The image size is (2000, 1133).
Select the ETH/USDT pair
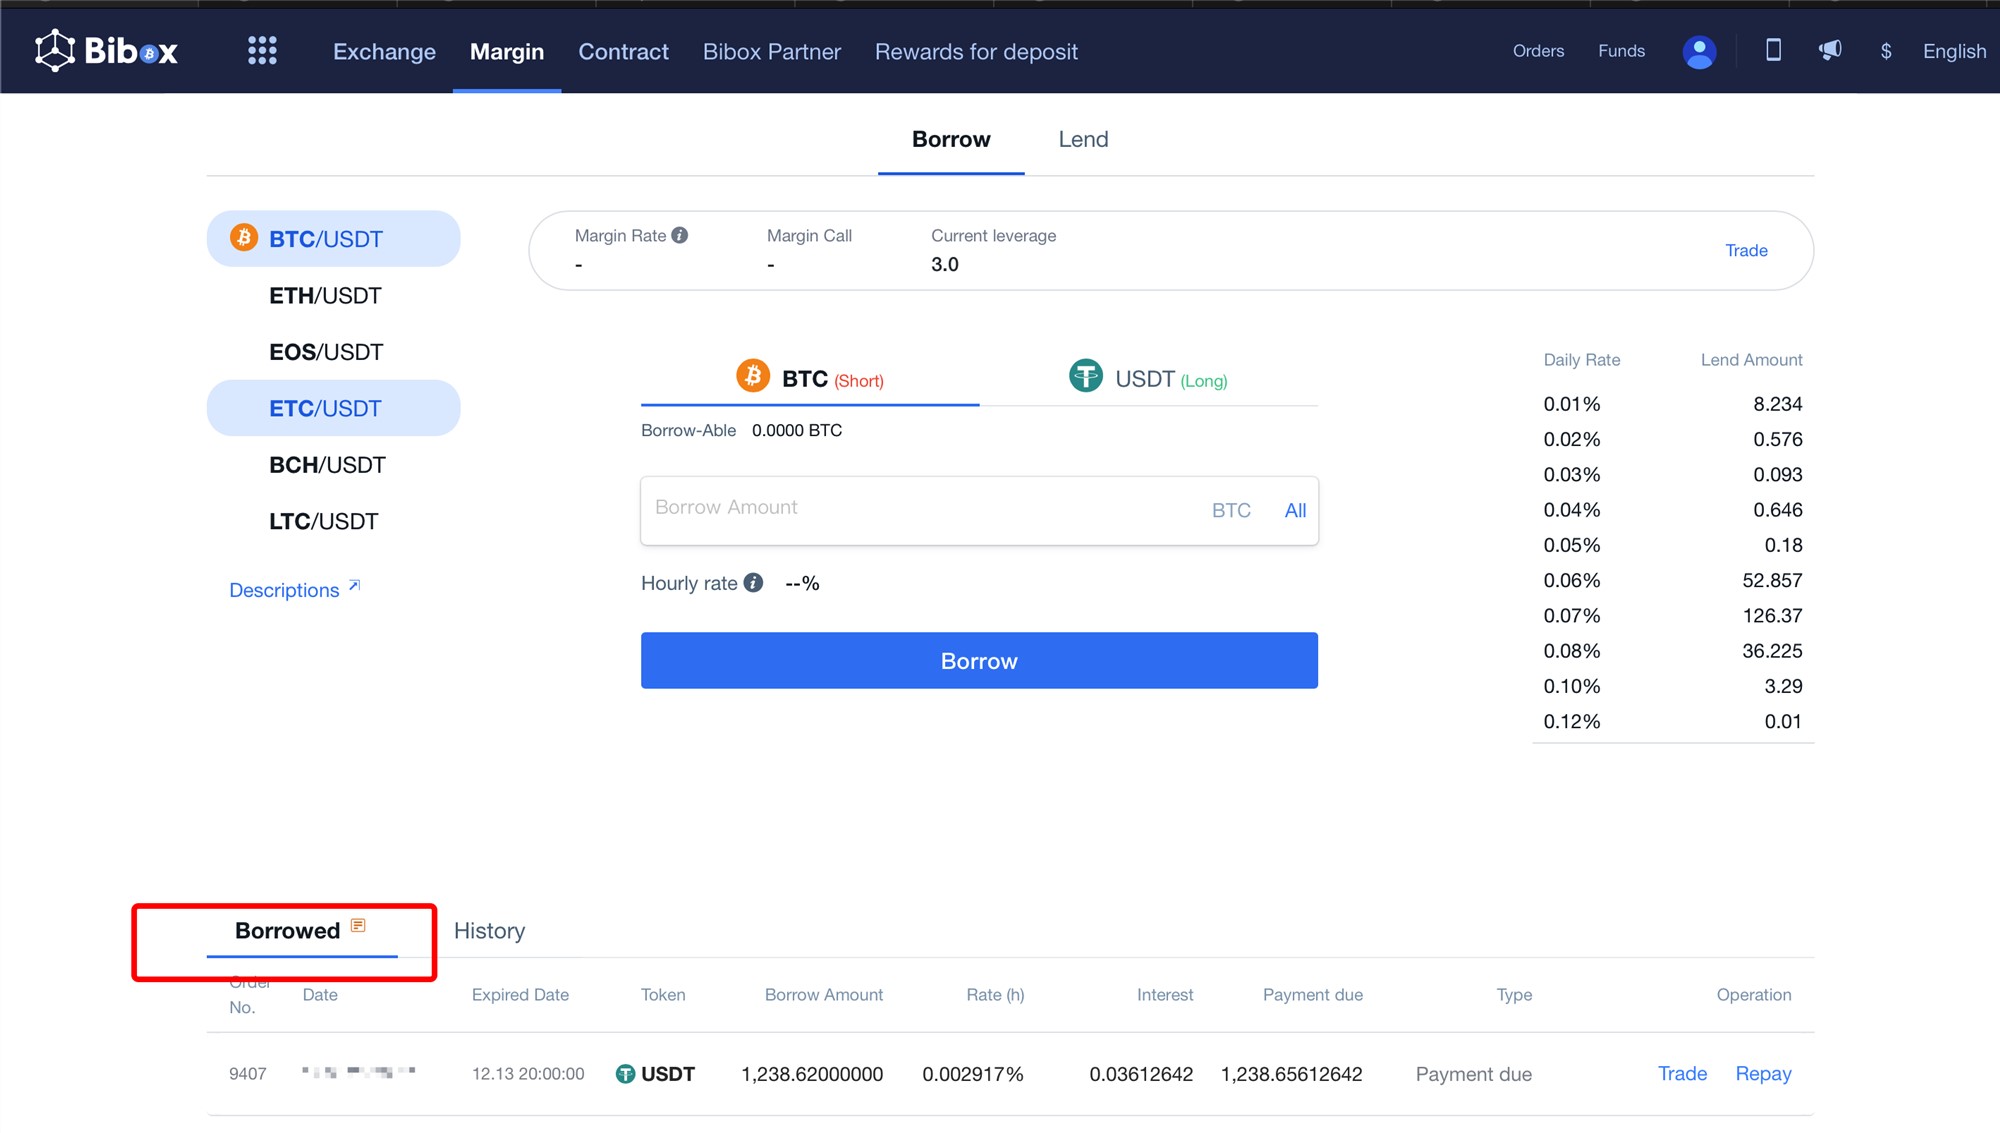click(x=325, y=296)
